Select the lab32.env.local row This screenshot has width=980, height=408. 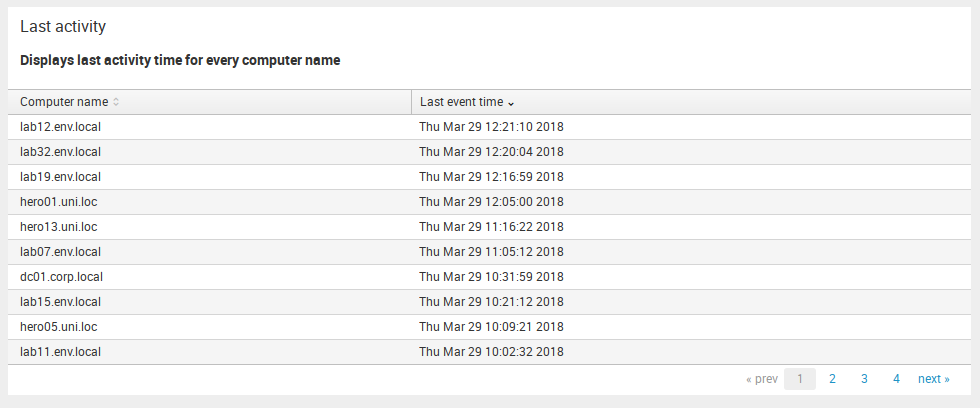489,152
